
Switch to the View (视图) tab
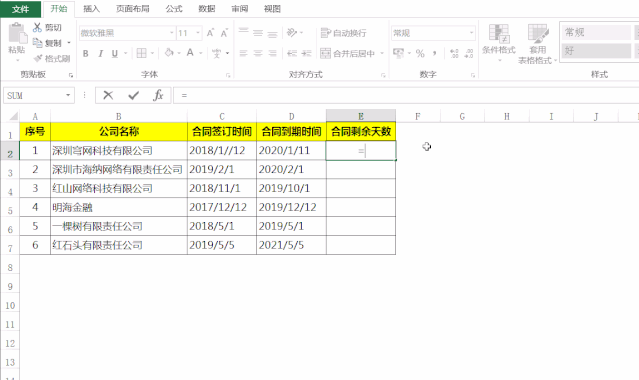[272, 9]
